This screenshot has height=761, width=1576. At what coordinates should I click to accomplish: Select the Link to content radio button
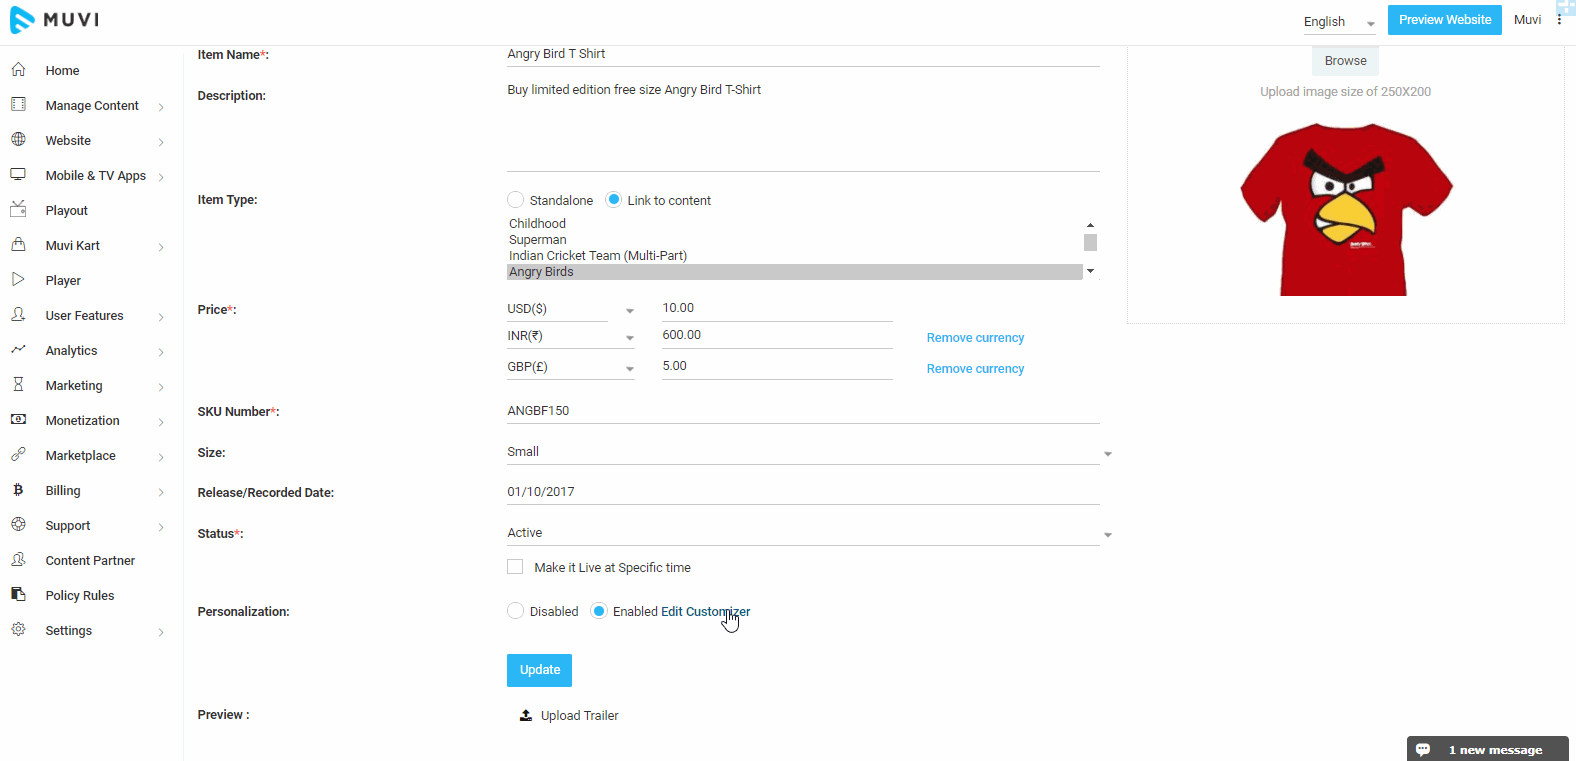point(614,200)
